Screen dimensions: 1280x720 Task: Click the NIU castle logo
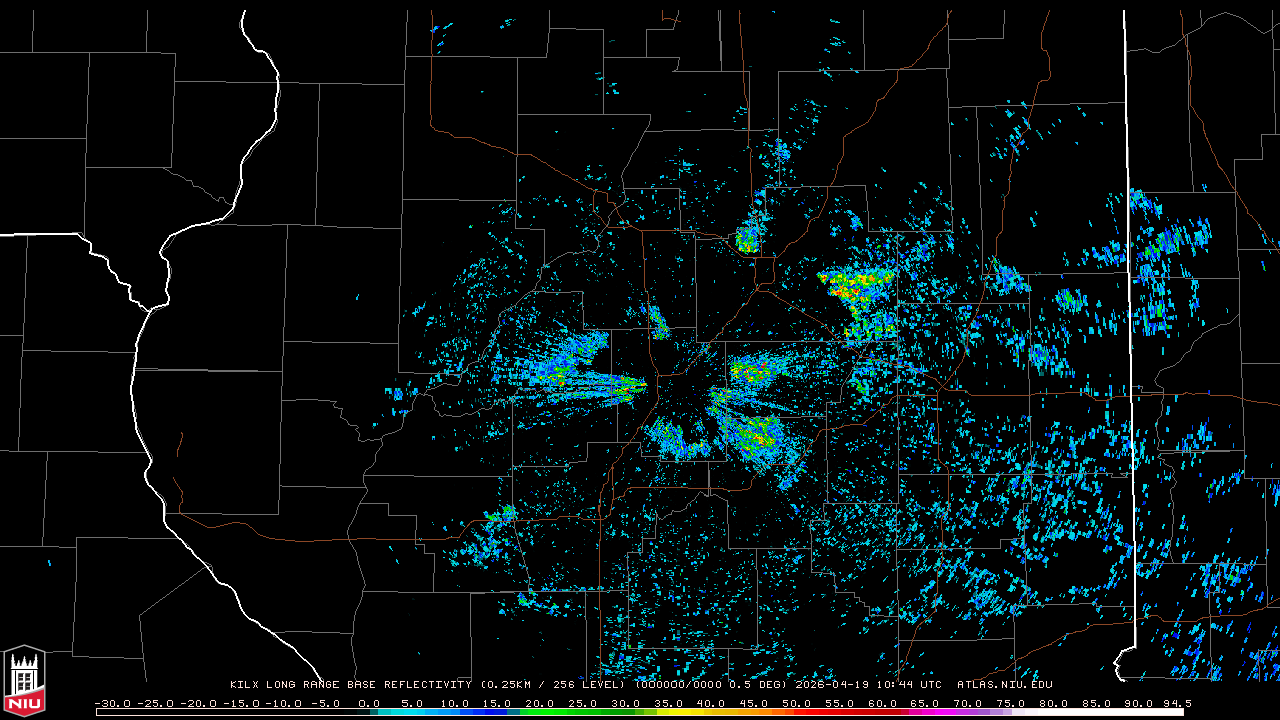[24, 682]
